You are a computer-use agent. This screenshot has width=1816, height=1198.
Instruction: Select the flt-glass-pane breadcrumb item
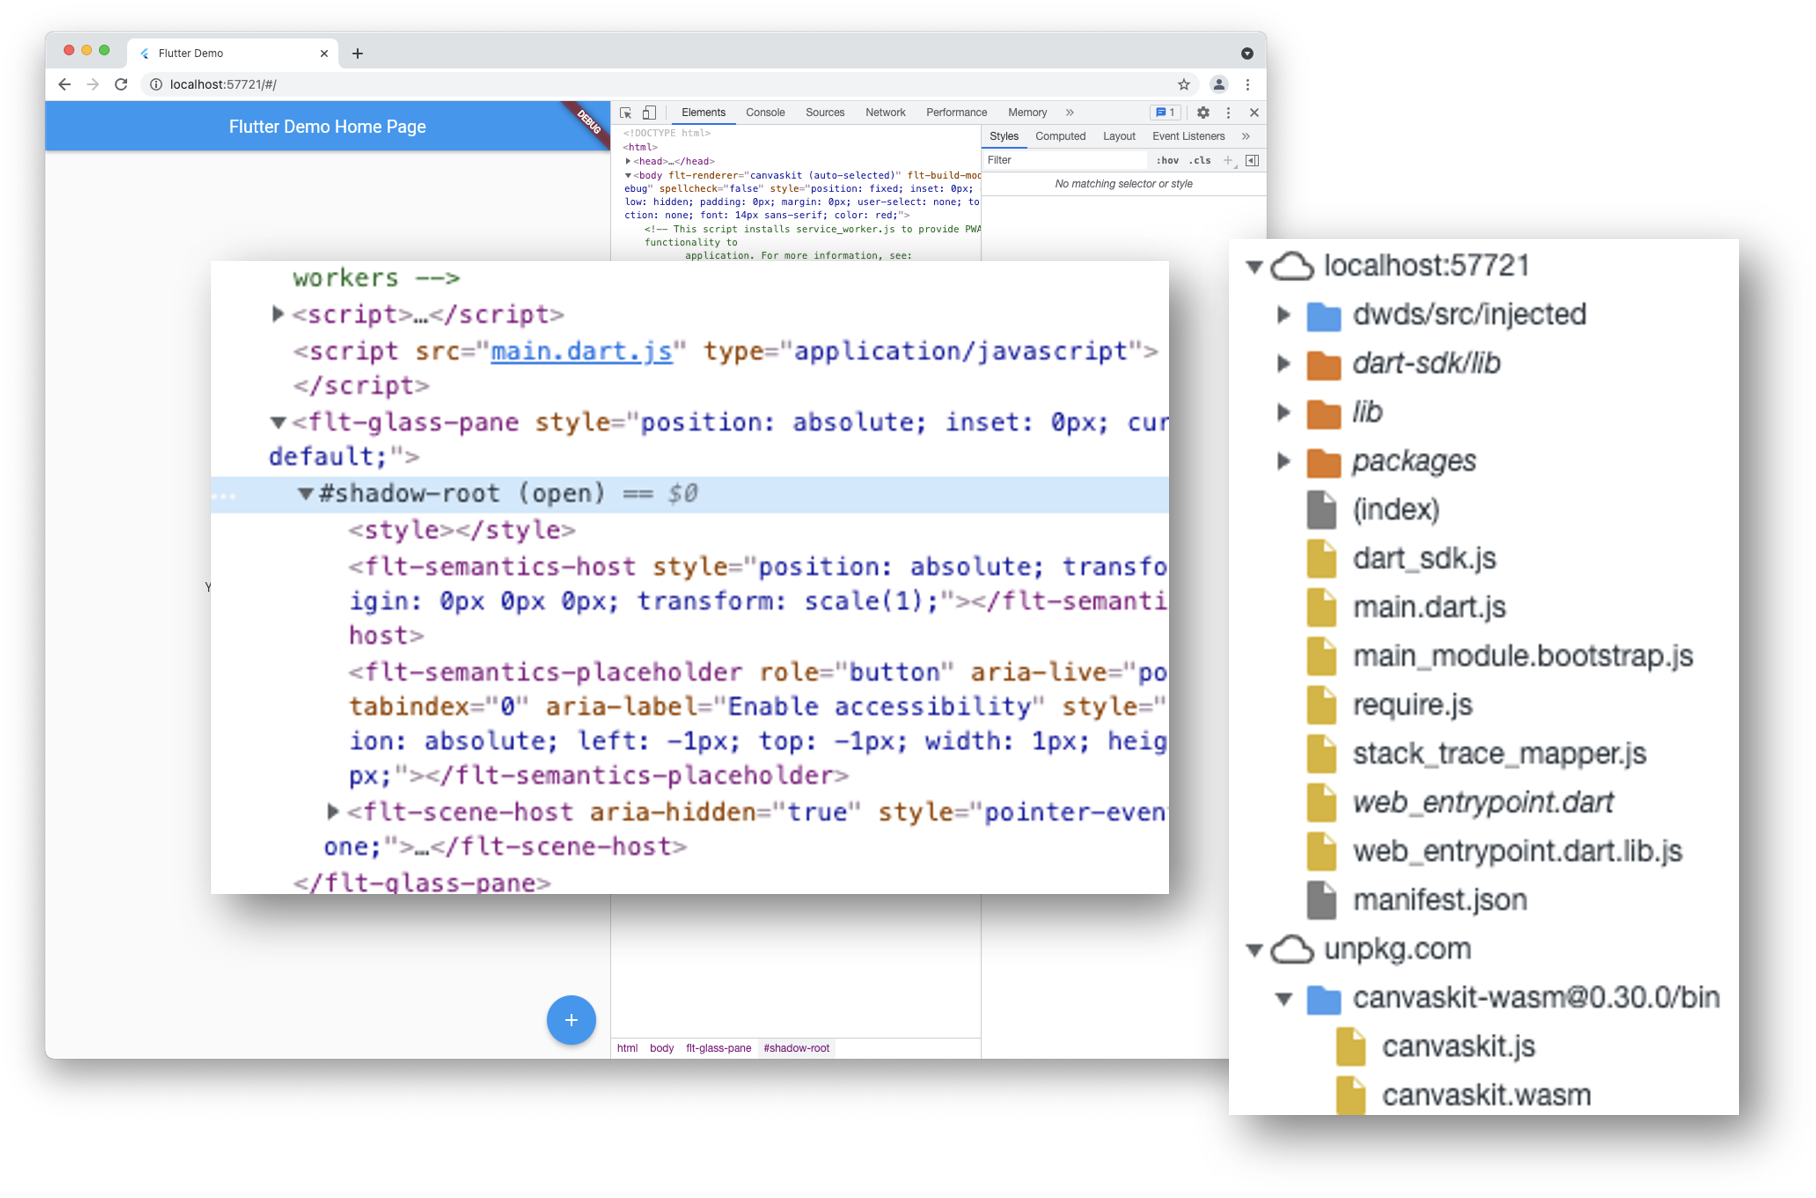718,1048
